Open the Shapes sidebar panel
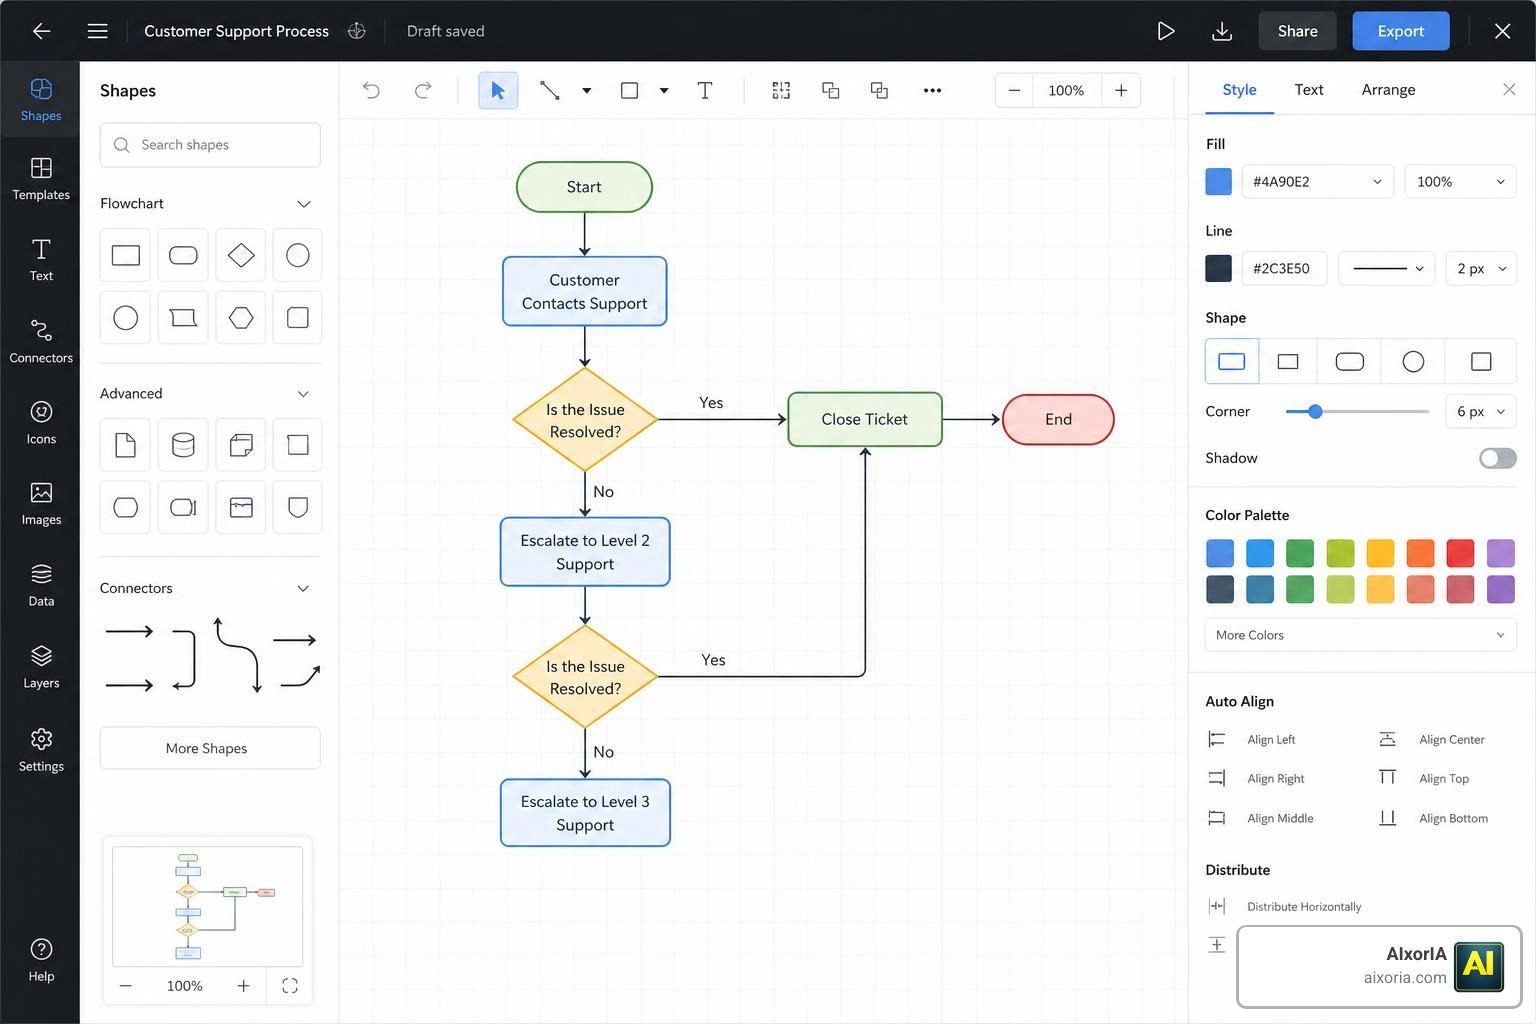 click(x=40, y=100)
